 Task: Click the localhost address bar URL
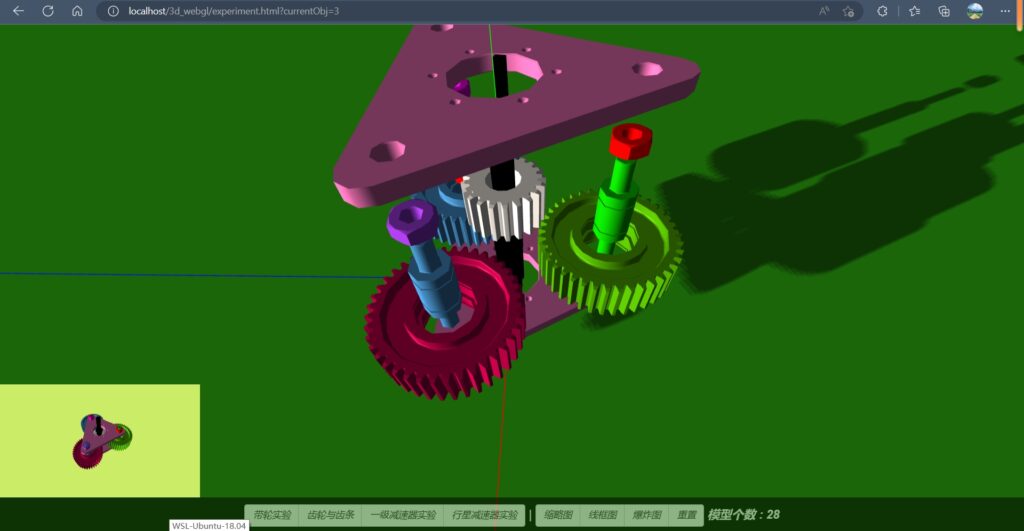pyautogui.click(x=234, y=11)
